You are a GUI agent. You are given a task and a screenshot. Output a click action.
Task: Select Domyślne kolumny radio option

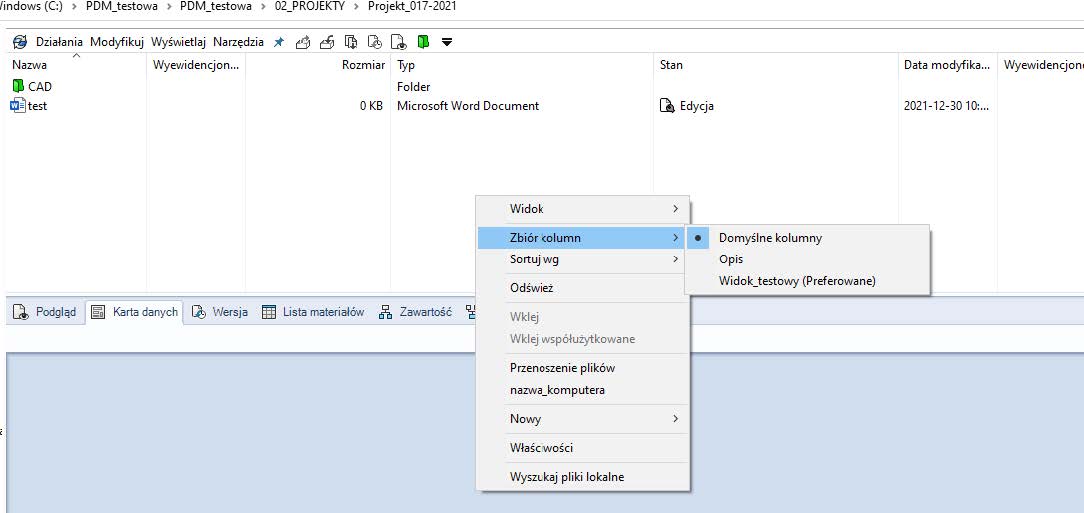click(807, 238)
